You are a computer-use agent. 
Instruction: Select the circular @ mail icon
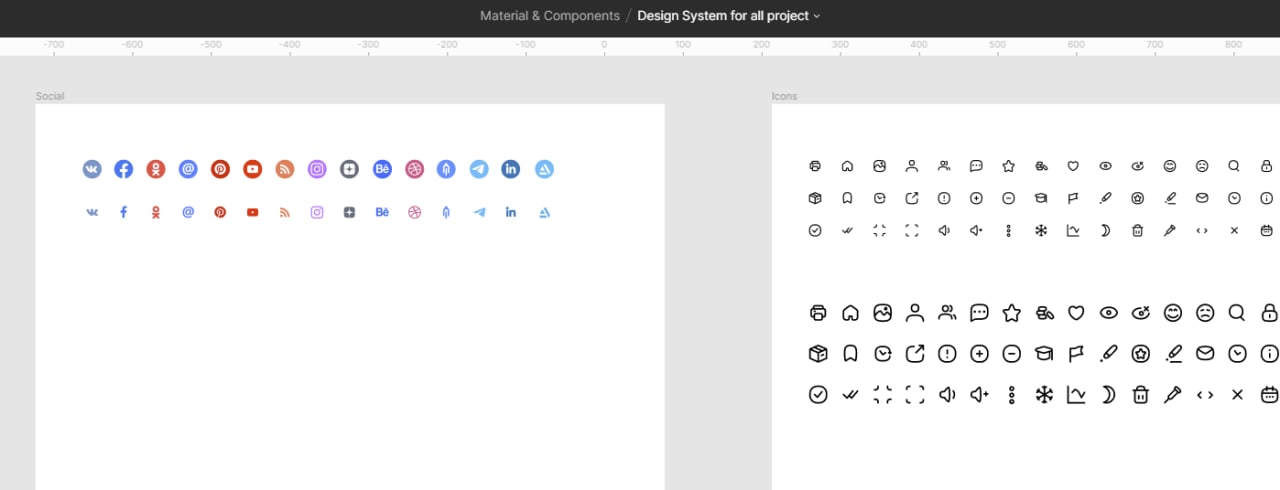click(x=188, y=169)
